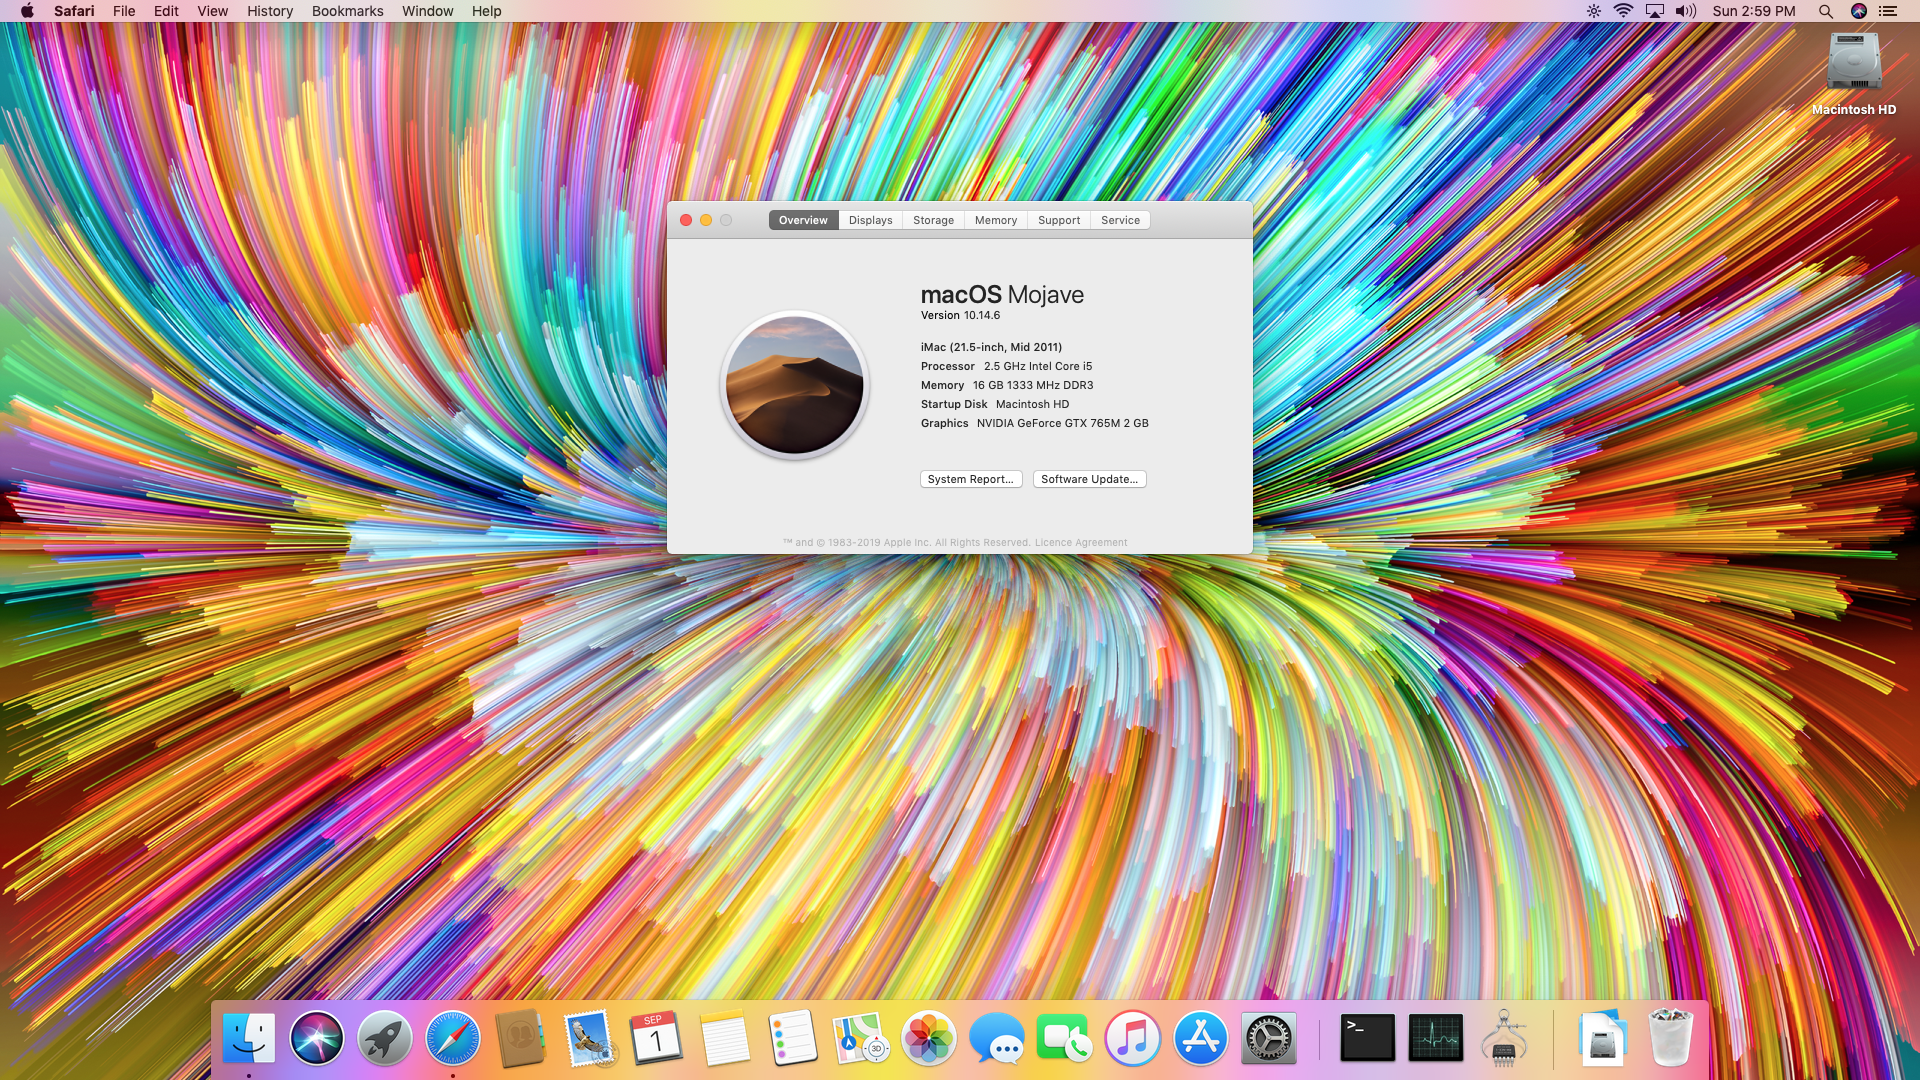Click the Graphics NVIDIA GeForce GTX 765M line
1920x1080 pixels.
(x=1034, y=423)
